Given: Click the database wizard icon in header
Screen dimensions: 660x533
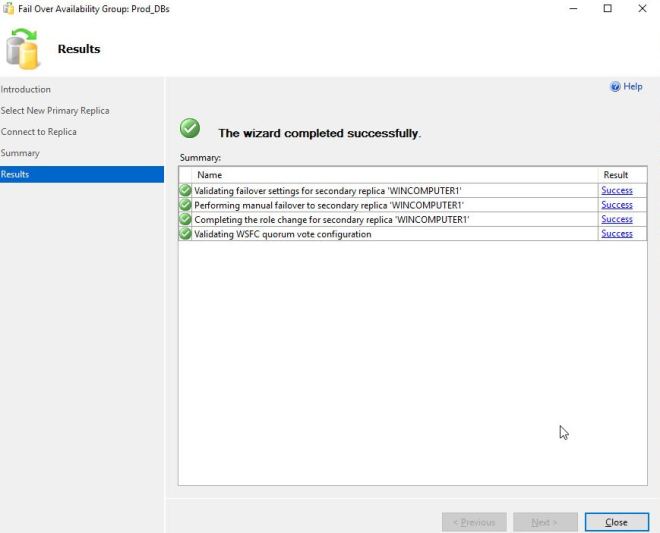Looking at the screenshot, I should (23, 49).
